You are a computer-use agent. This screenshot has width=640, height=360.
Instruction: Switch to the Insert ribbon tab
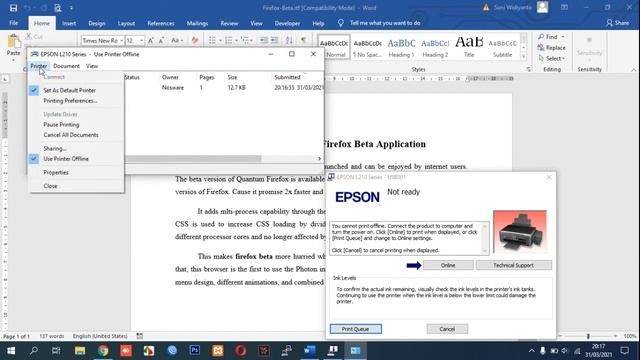(69, 23)
